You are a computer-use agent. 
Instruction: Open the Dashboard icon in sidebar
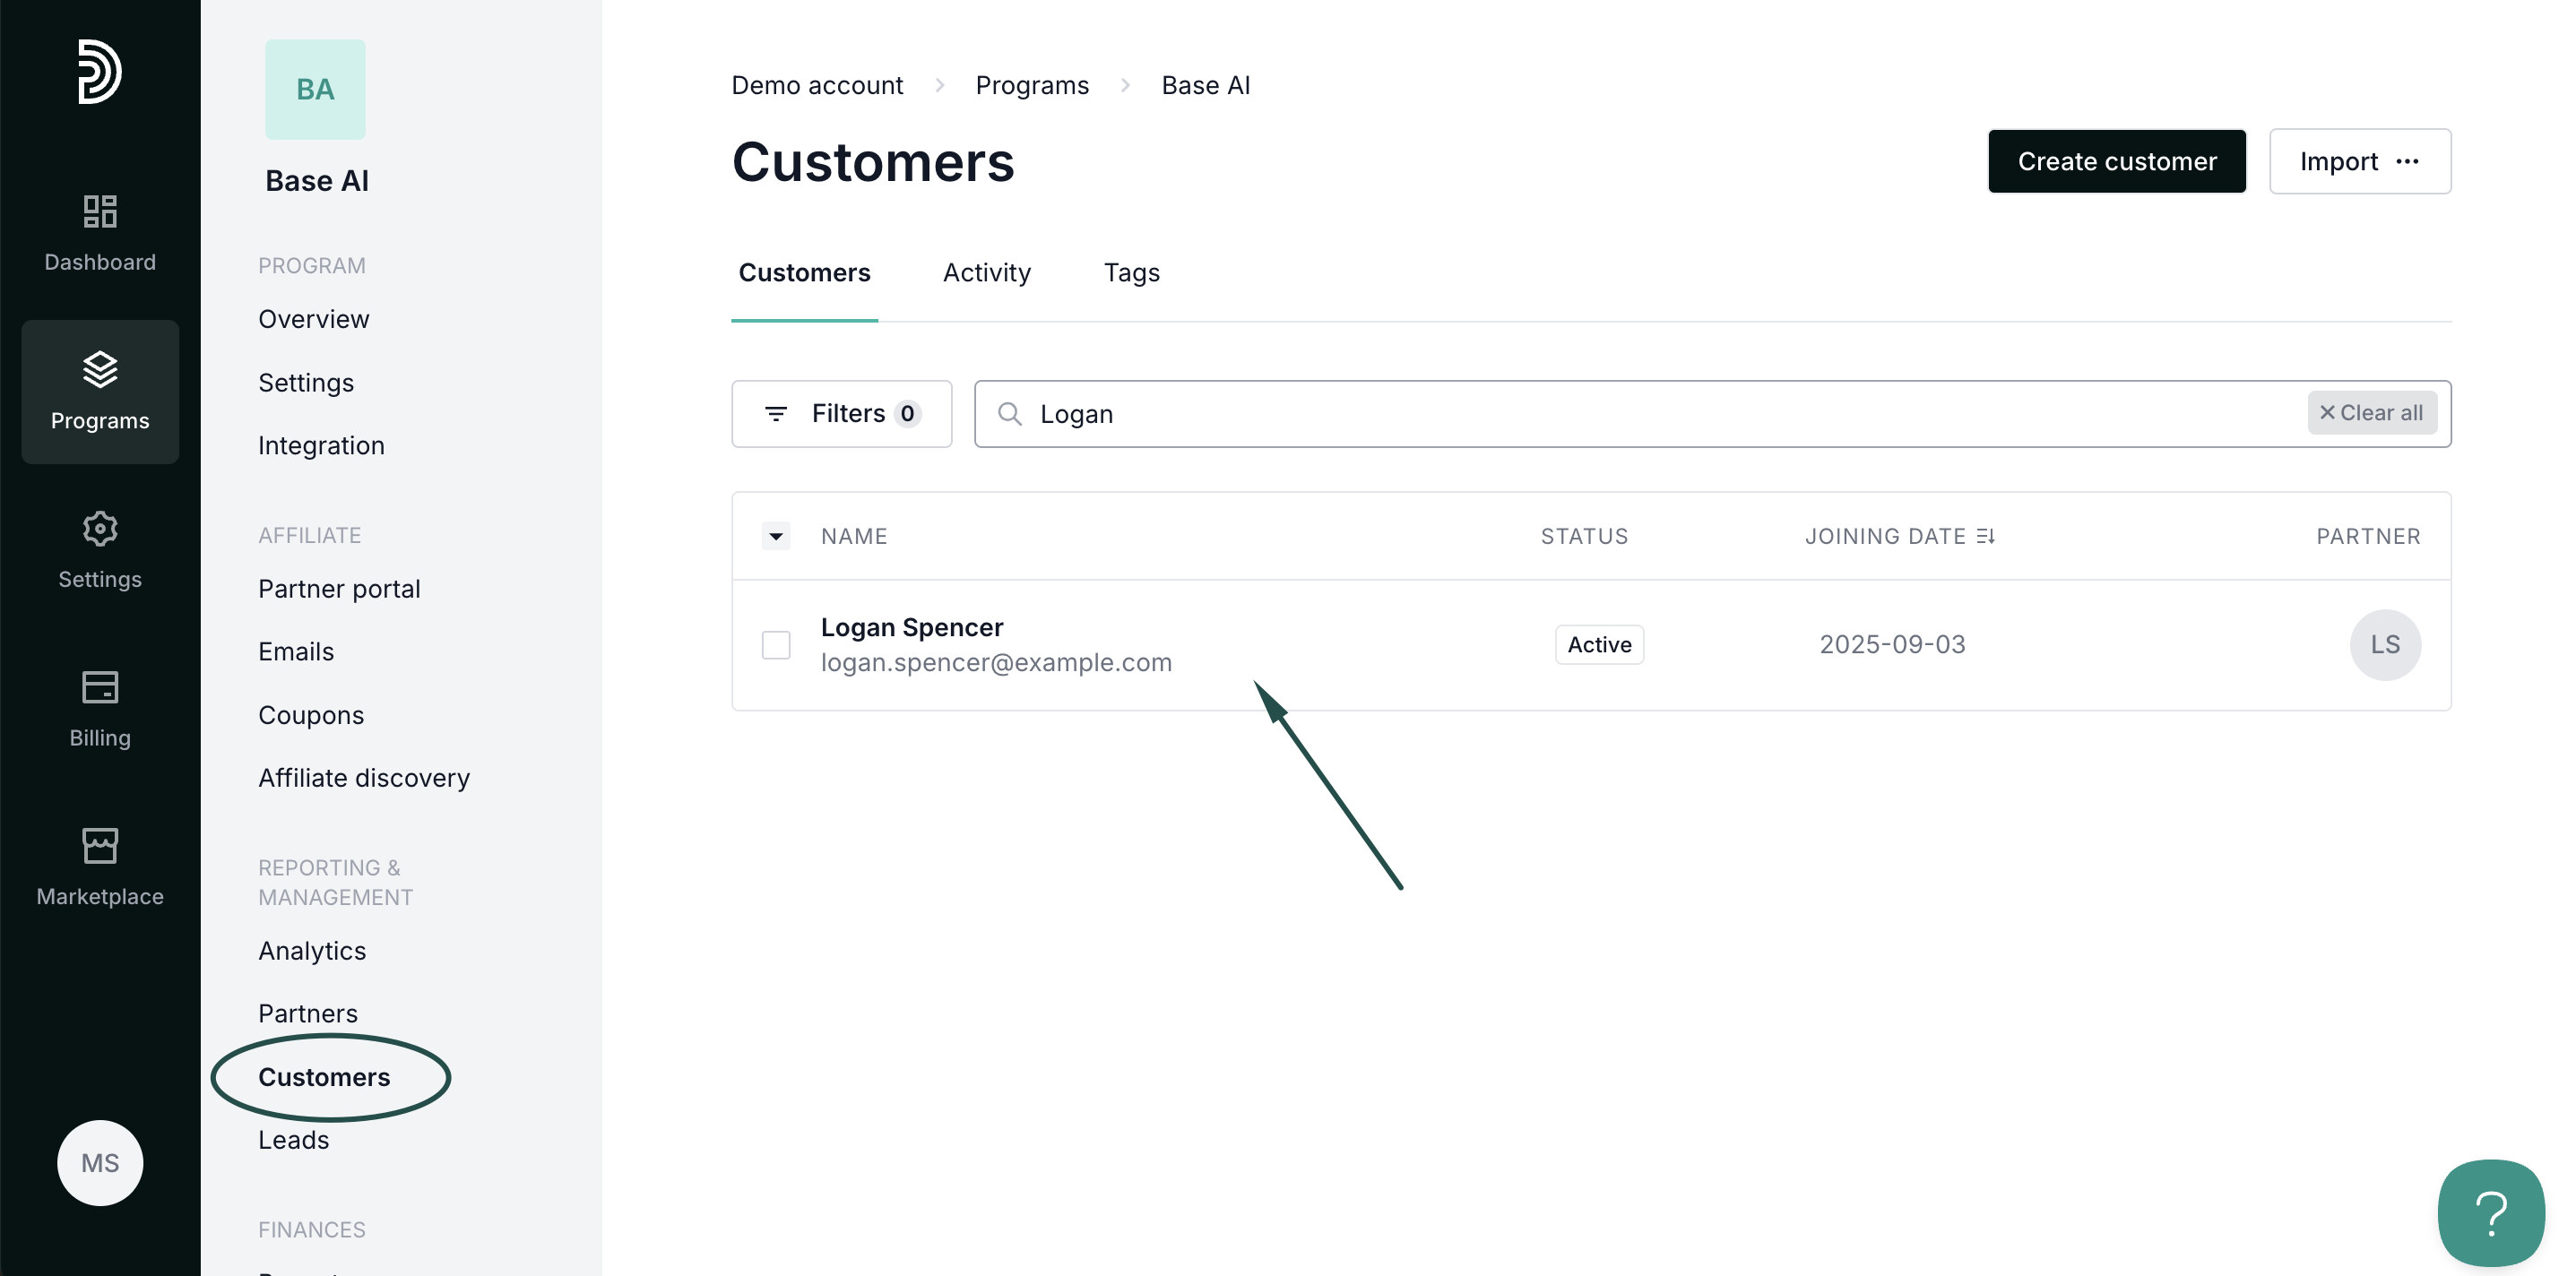100,212
